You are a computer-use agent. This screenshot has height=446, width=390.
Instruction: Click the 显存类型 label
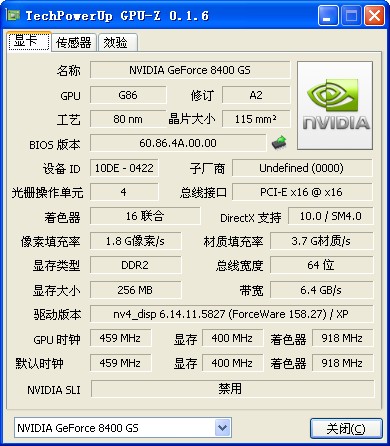(57, 266)
